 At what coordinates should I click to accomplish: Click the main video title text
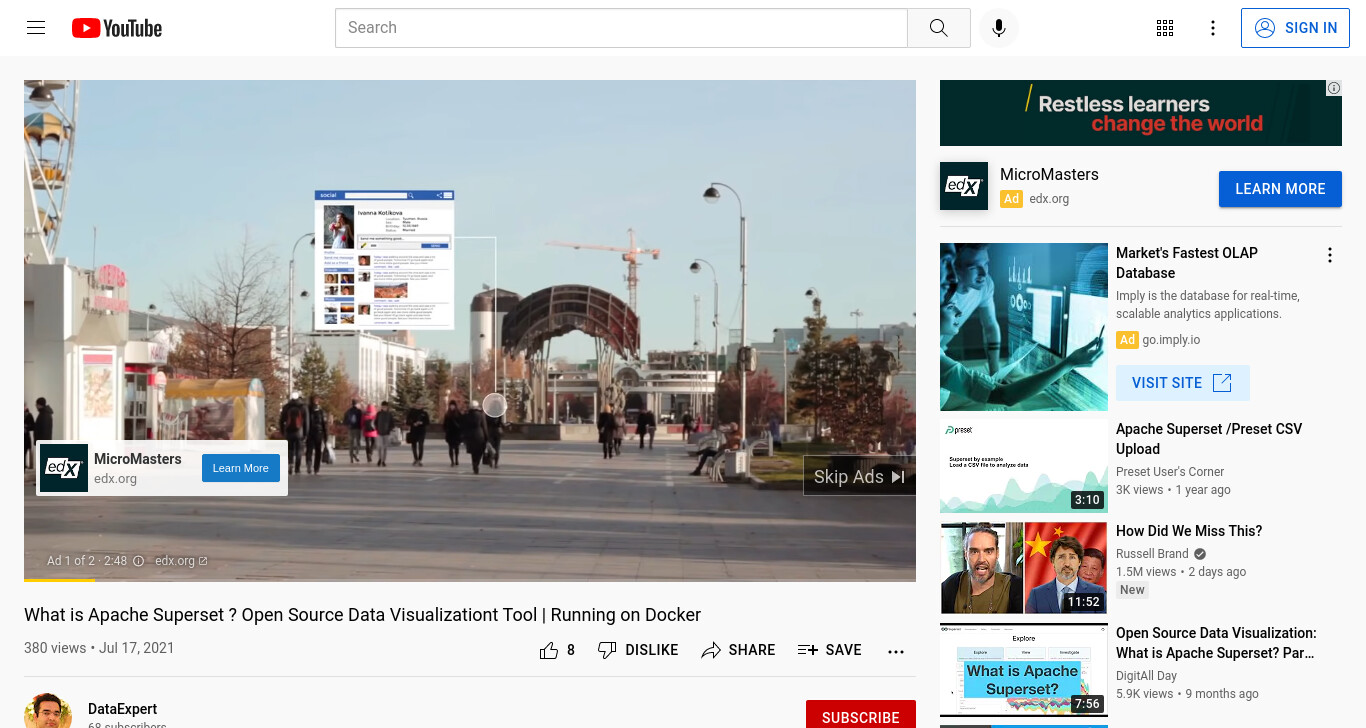(x=362, y=615)
